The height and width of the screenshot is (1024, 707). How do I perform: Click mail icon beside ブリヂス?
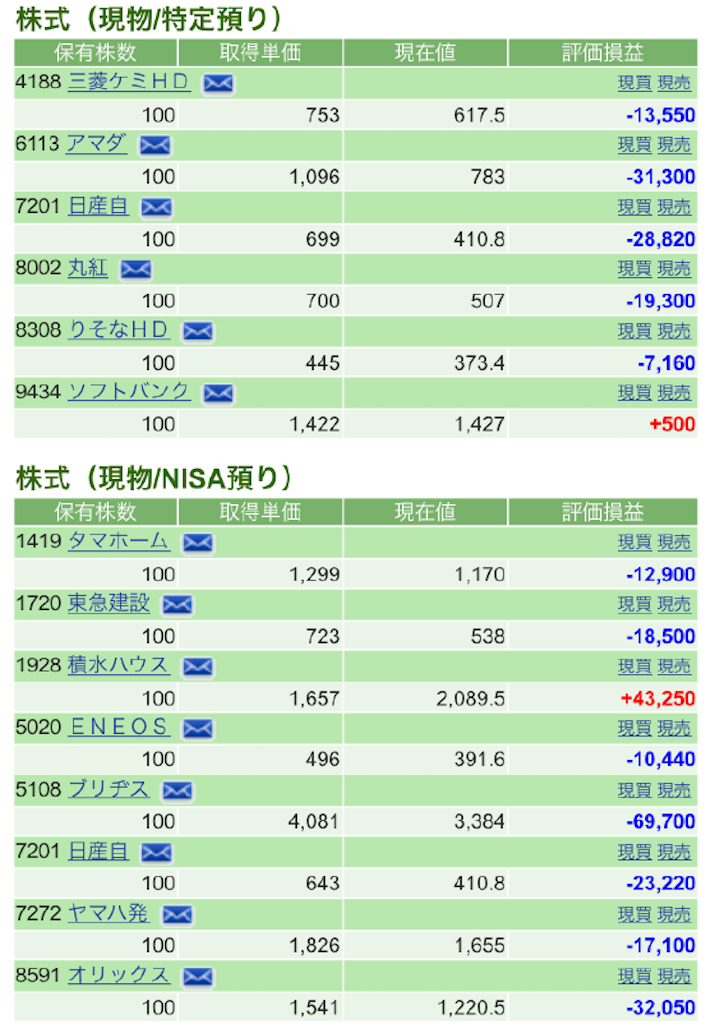[x=177, y=791]
